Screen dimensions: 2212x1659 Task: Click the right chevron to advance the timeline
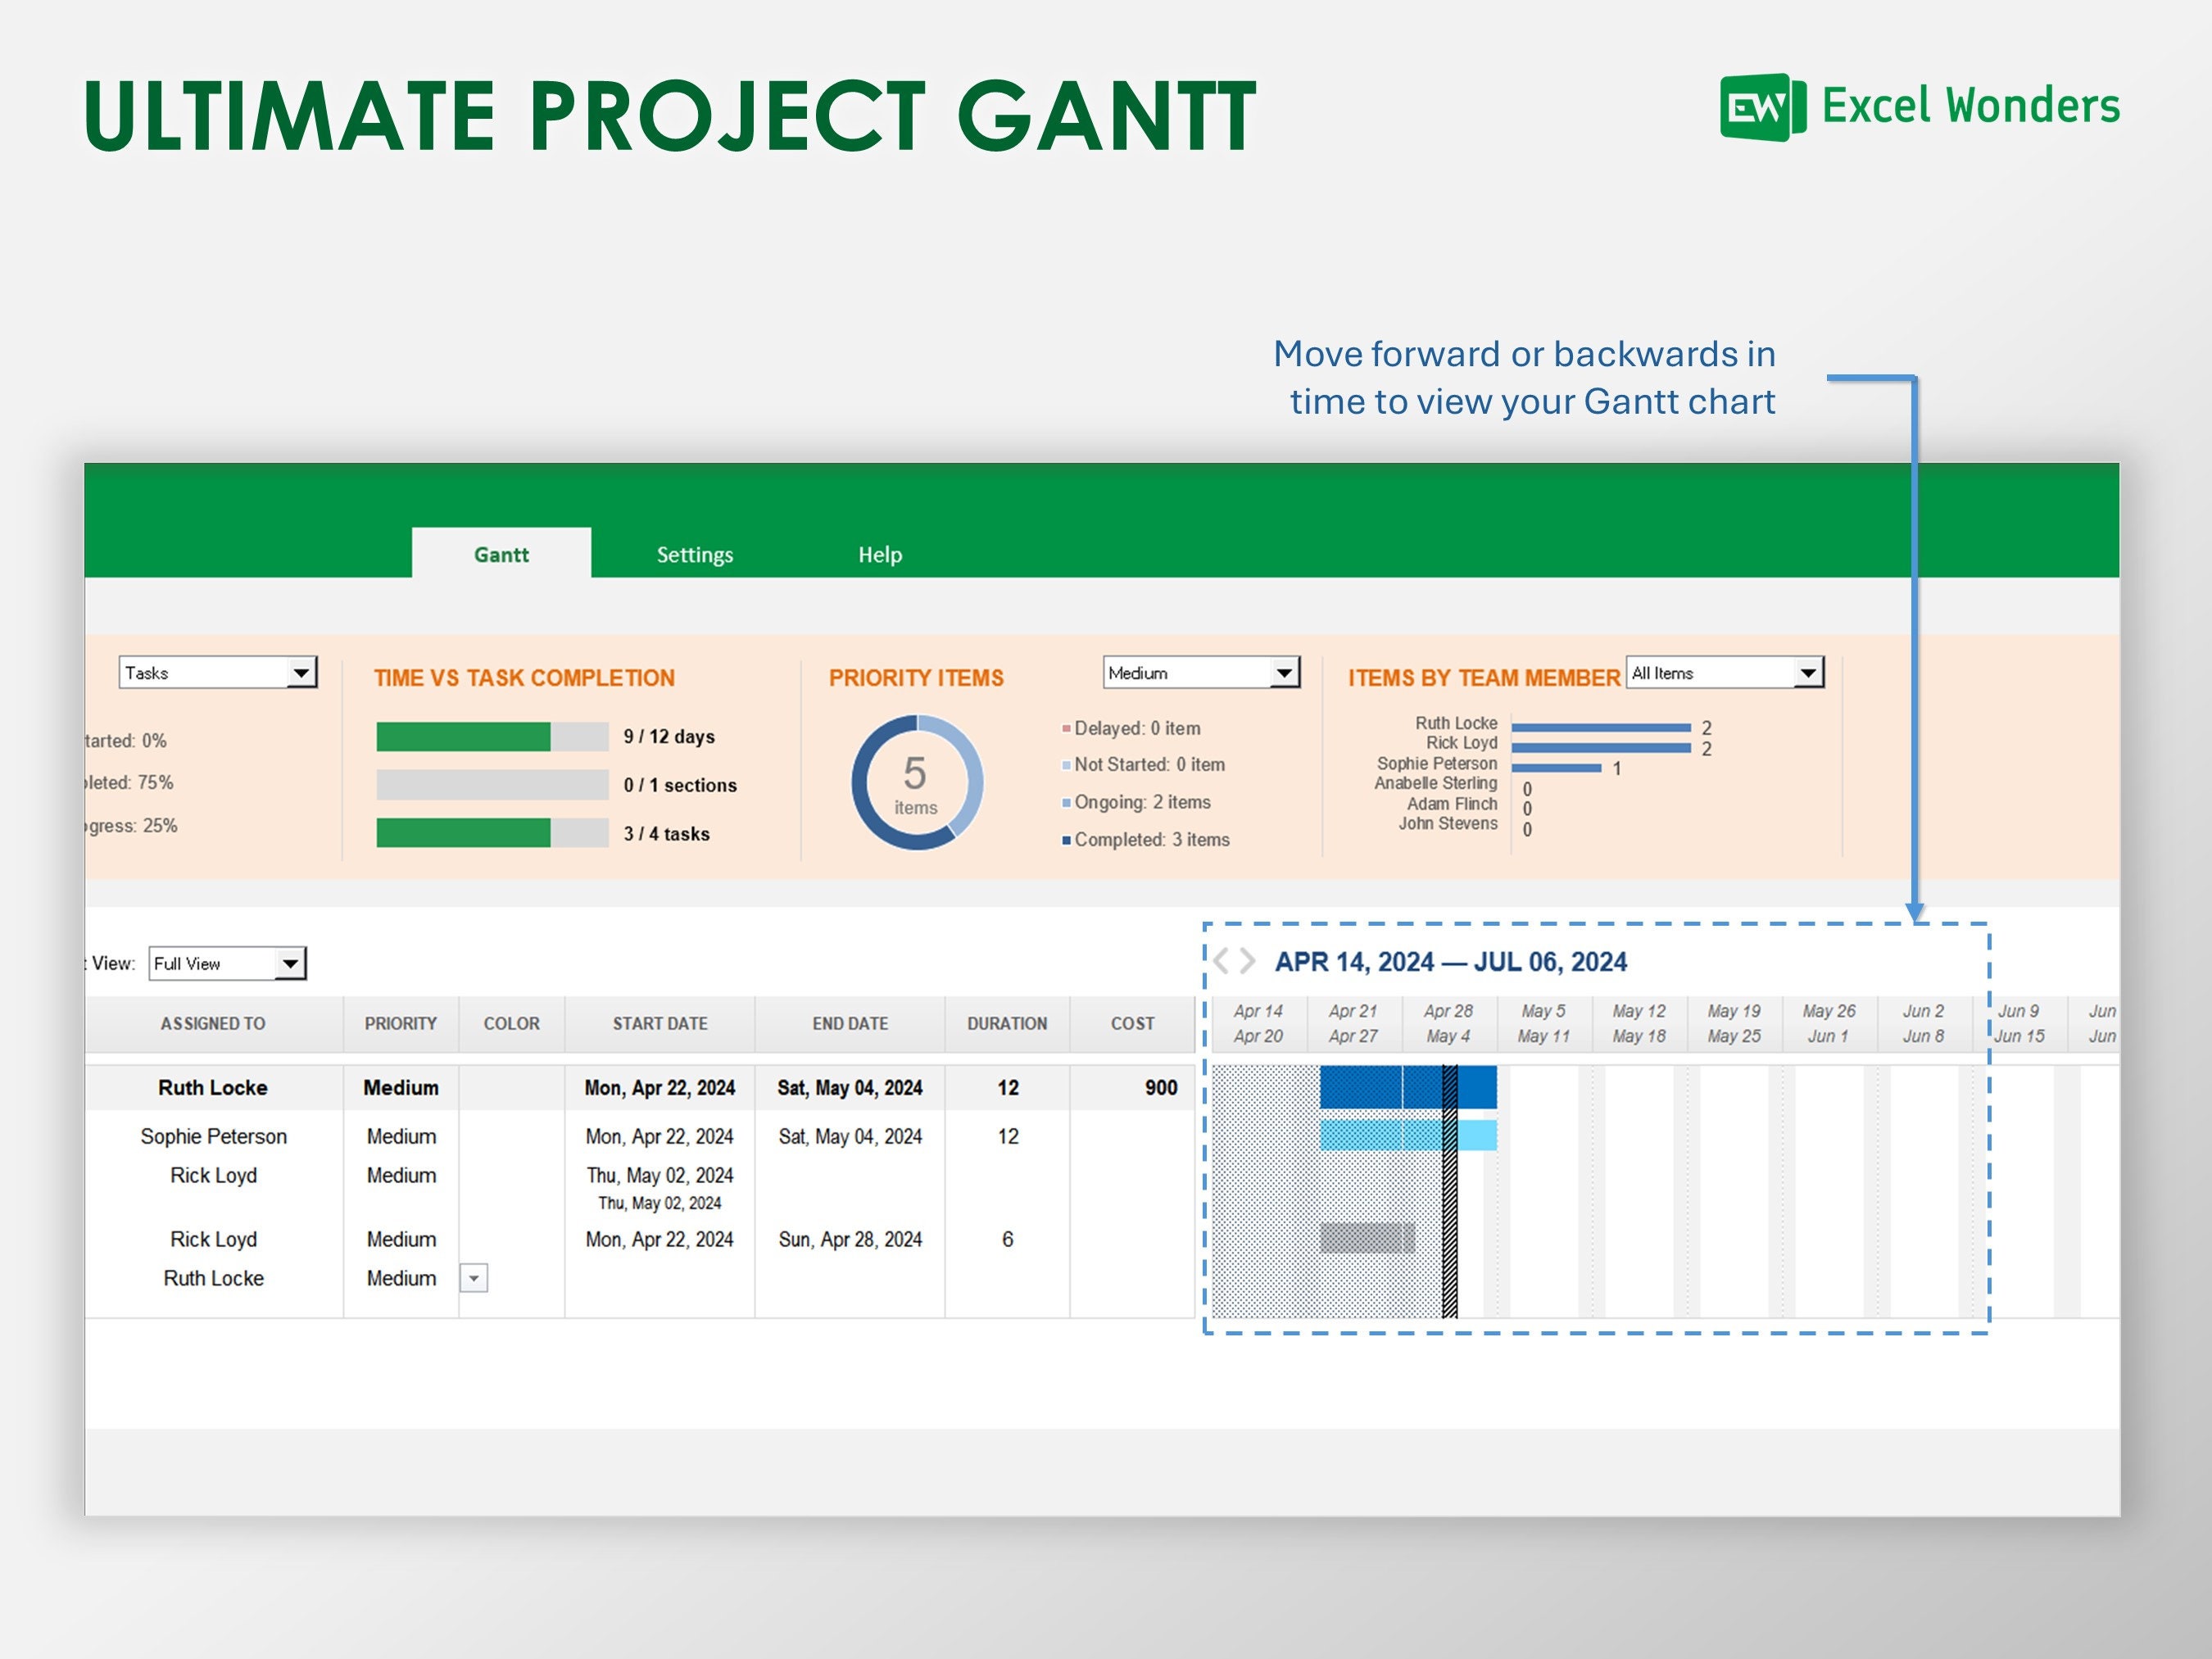pyautogui.click(x=1247, y=961)
